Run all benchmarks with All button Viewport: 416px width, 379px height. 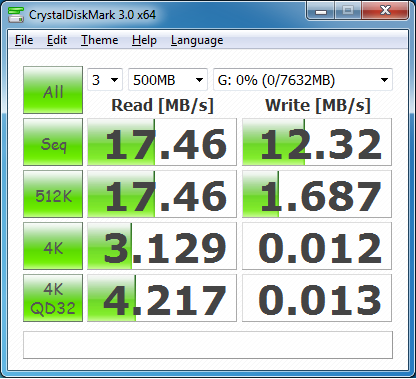pos(53,90)
